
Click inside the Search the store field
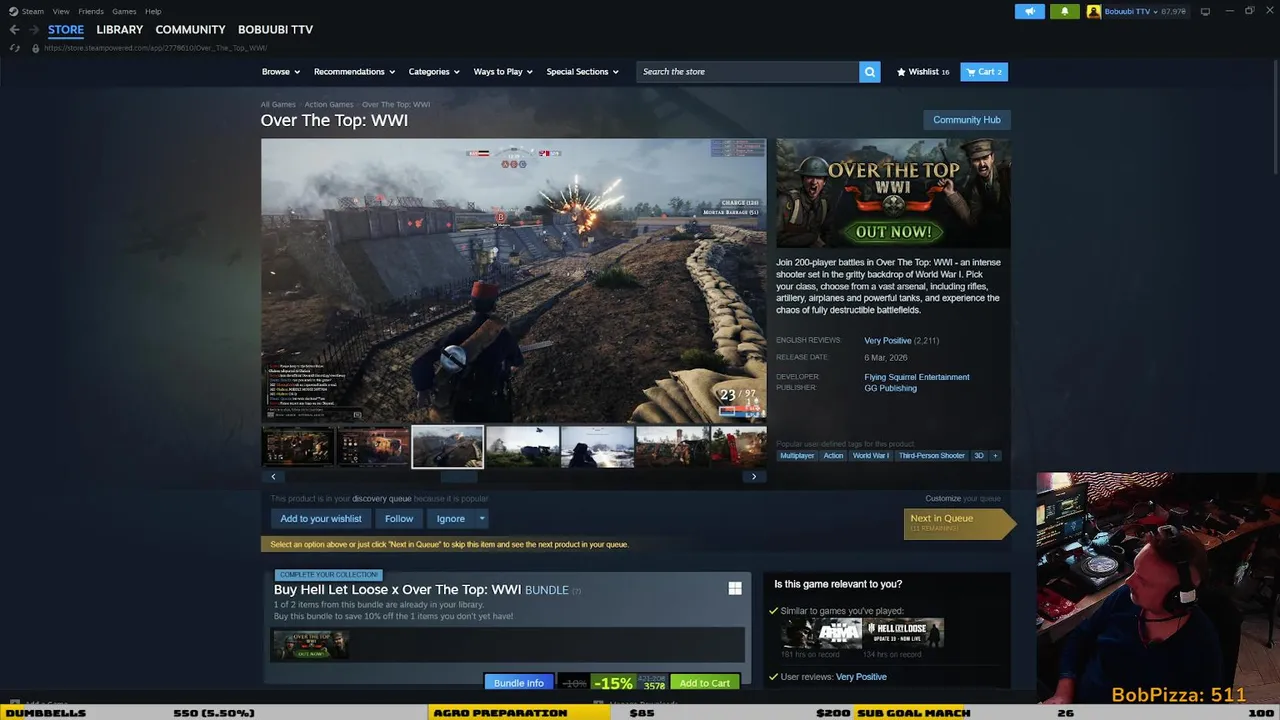tap(747, 72)
